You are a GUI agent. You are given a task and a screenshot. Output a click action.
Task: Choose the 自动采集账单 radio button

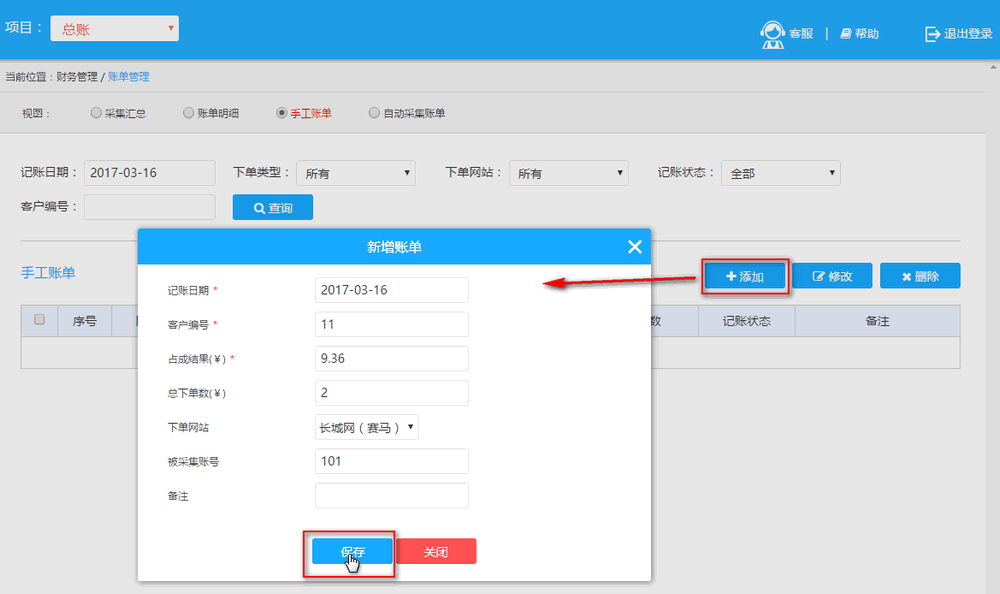coord(374,113)
